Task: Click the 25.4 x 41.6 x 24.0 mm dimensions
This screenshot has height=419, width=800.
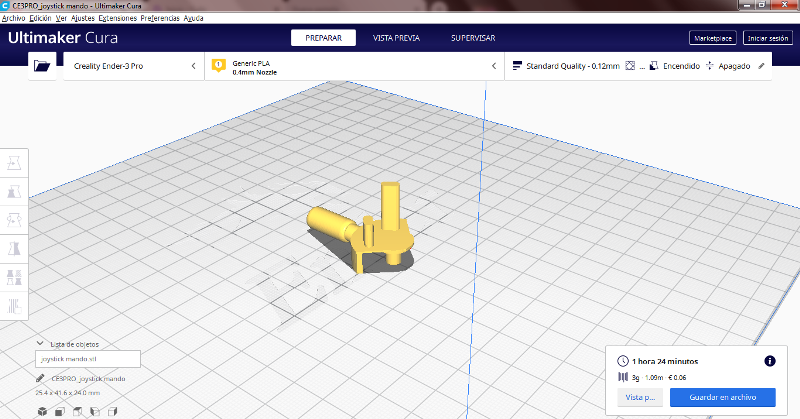Action: (68, 393)
